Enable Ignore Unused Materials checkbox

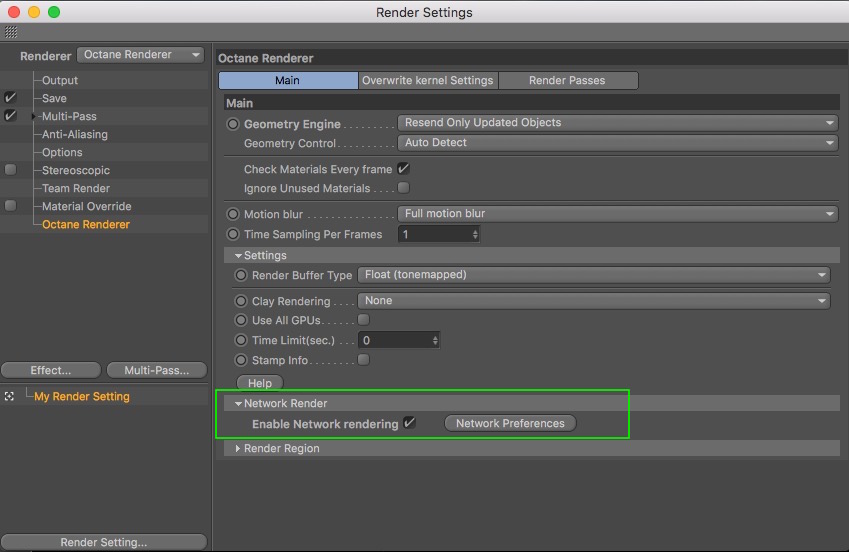403,187
